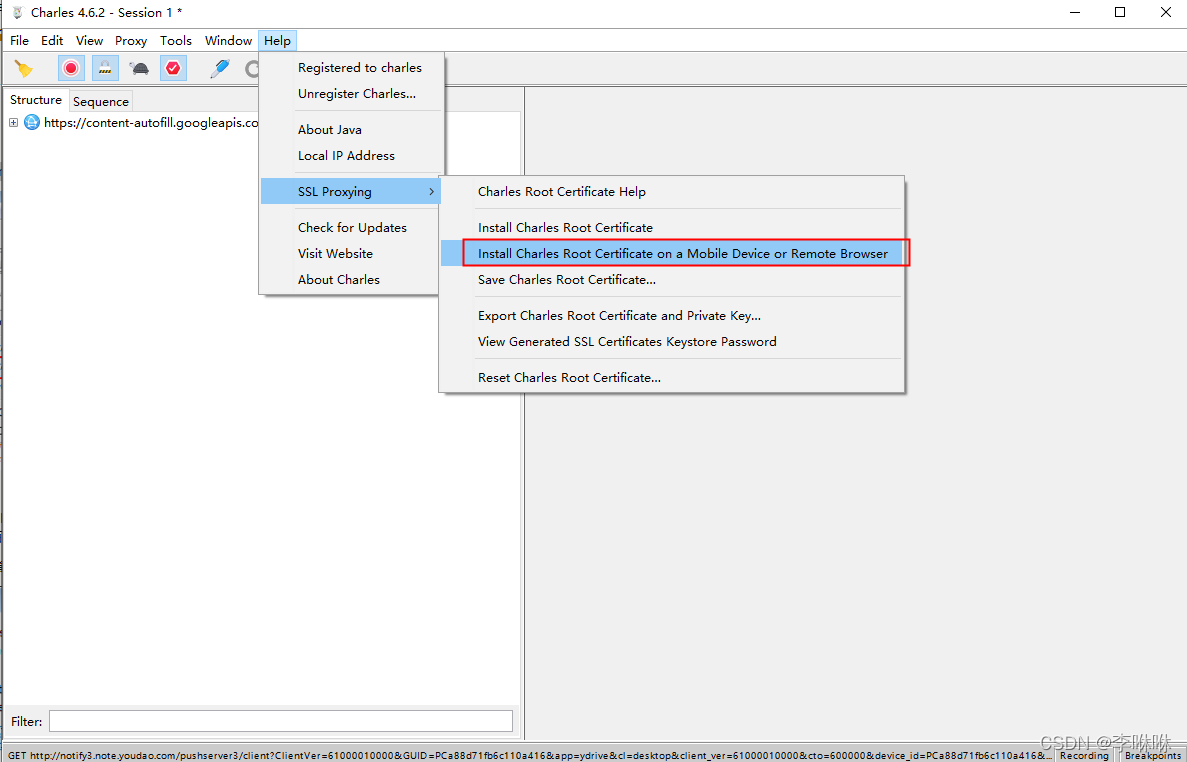Open the View menu
The height and width of the screenshot is (762, 1187).
[89, 41]
